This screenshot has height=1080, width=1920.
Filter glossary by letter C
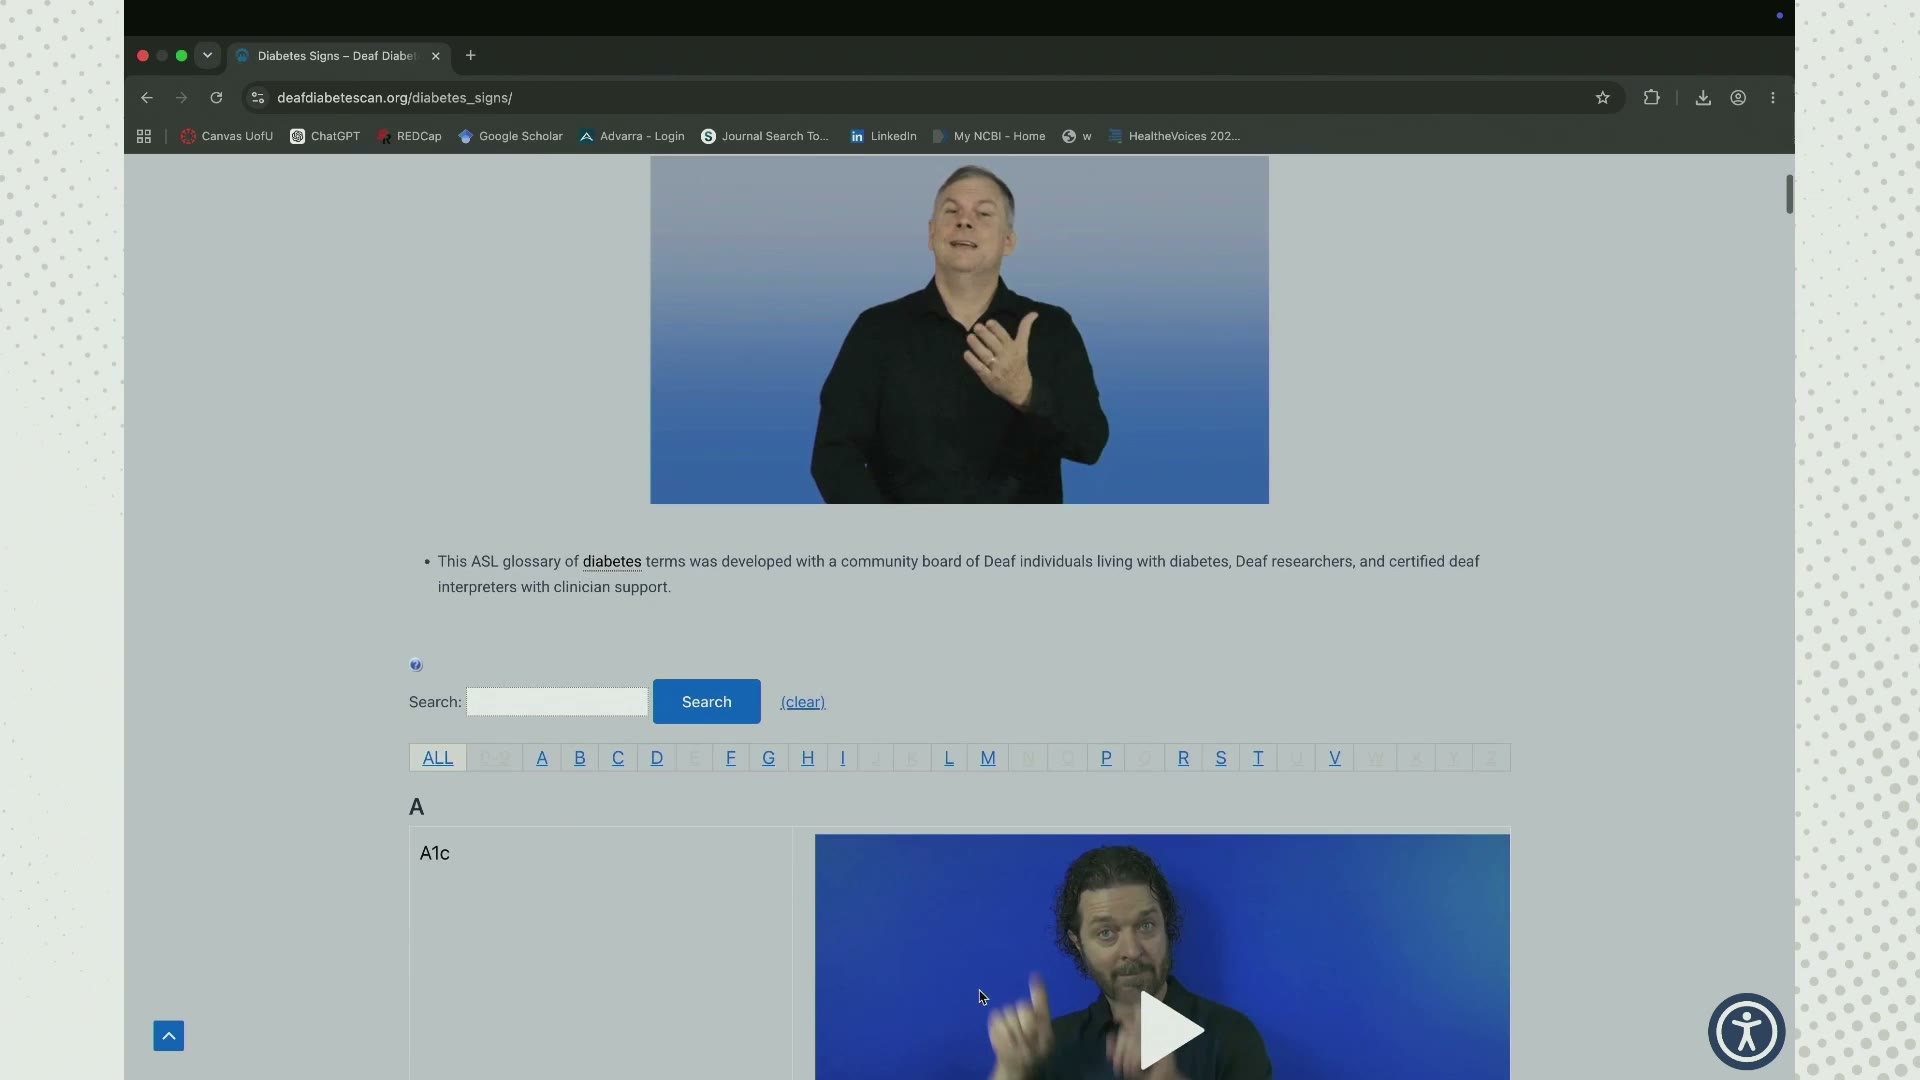[x=618, y=758]
